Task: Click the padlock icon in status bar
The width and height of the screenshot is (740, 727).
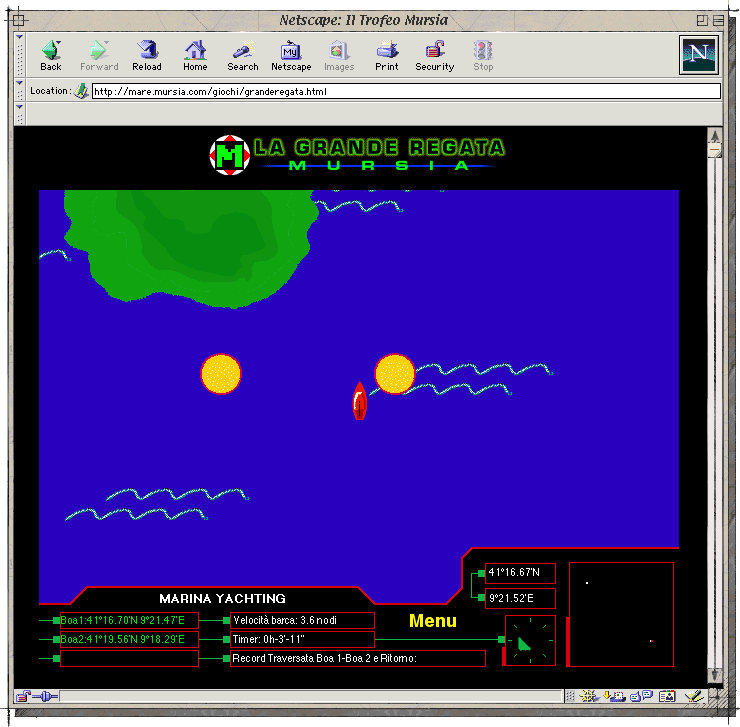Action: 22,696
